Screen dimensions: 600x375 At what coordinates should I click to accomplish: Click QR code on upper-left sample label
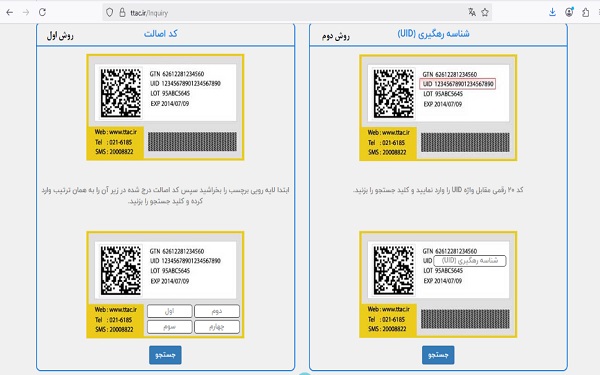click(x=121, y=93)
